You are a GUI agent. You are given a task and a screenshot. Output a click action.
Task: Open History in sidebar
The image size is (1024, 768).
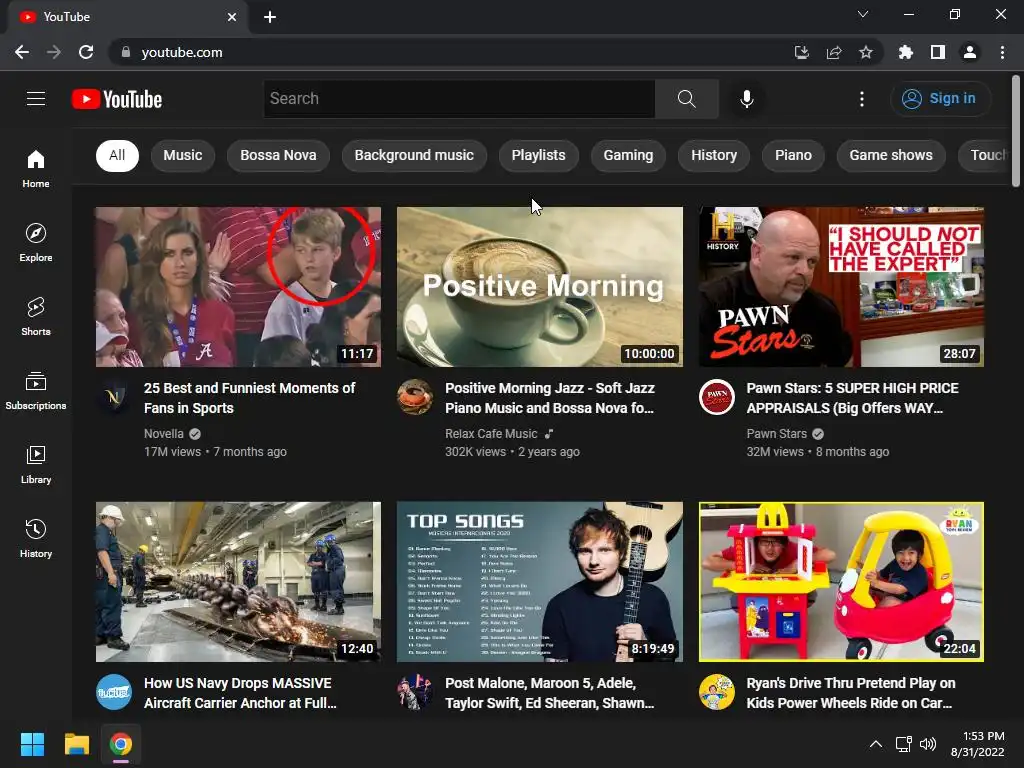36,538
